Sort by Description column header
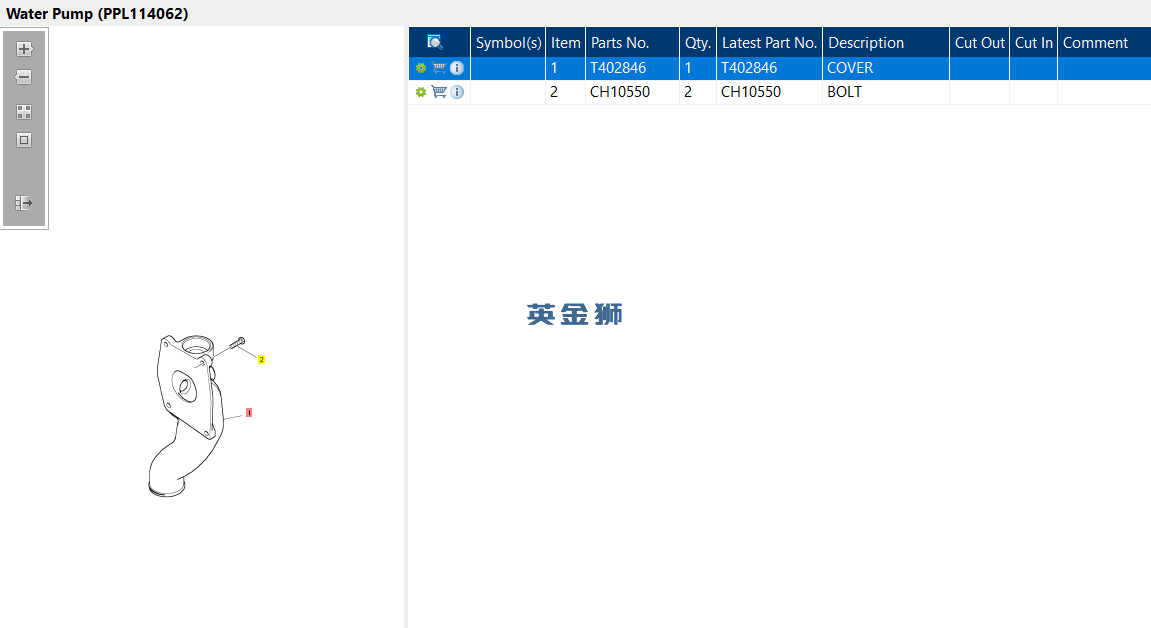The image size is (1151, 628). (x=885, y=43)
